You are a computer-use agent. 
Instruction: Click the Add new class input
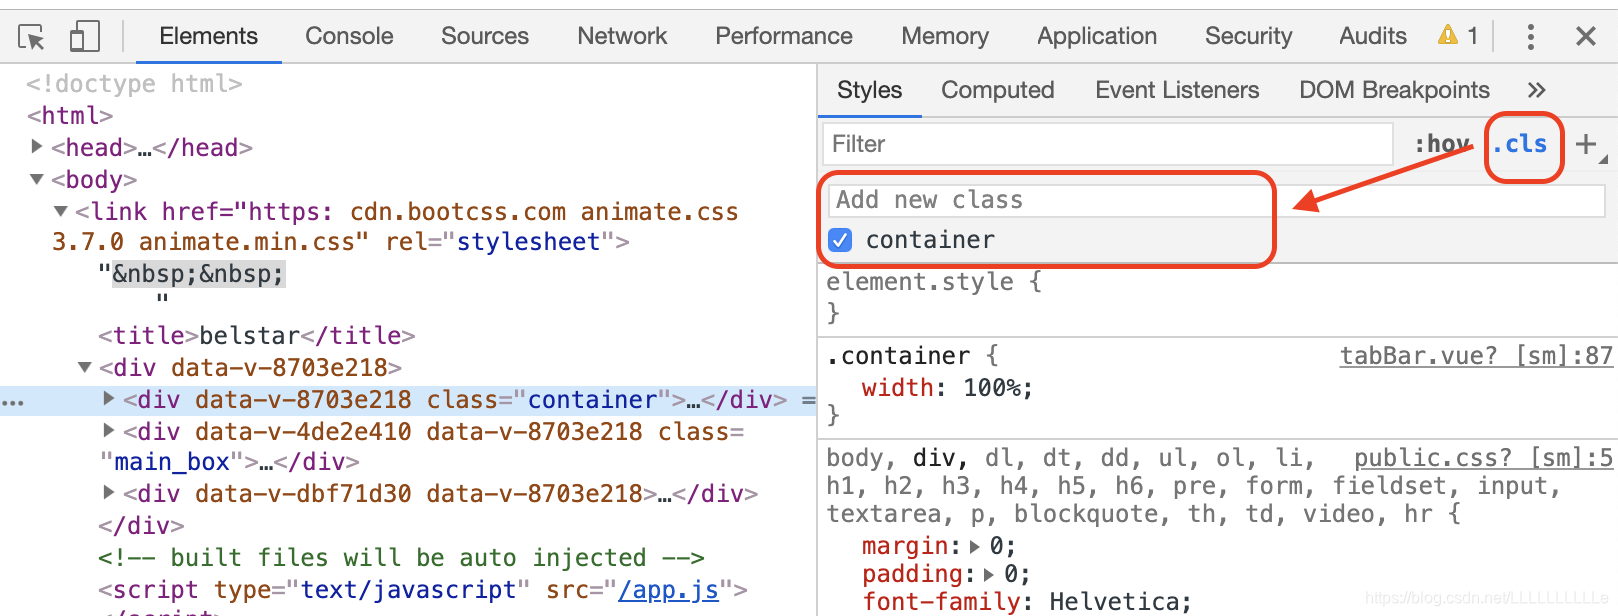click(x=1216, y=200)
